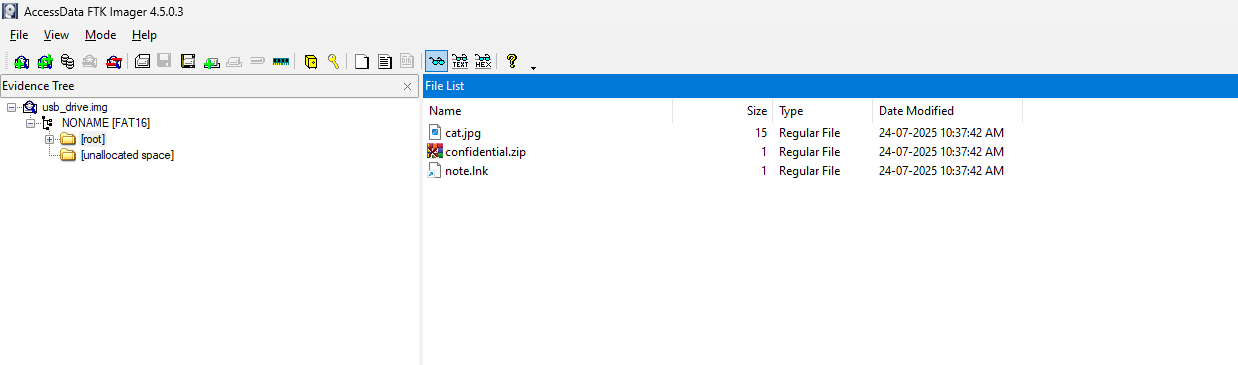Click Date Modified value of note.lnk
Screen dimensions: 1238x365
coord(941,171)
